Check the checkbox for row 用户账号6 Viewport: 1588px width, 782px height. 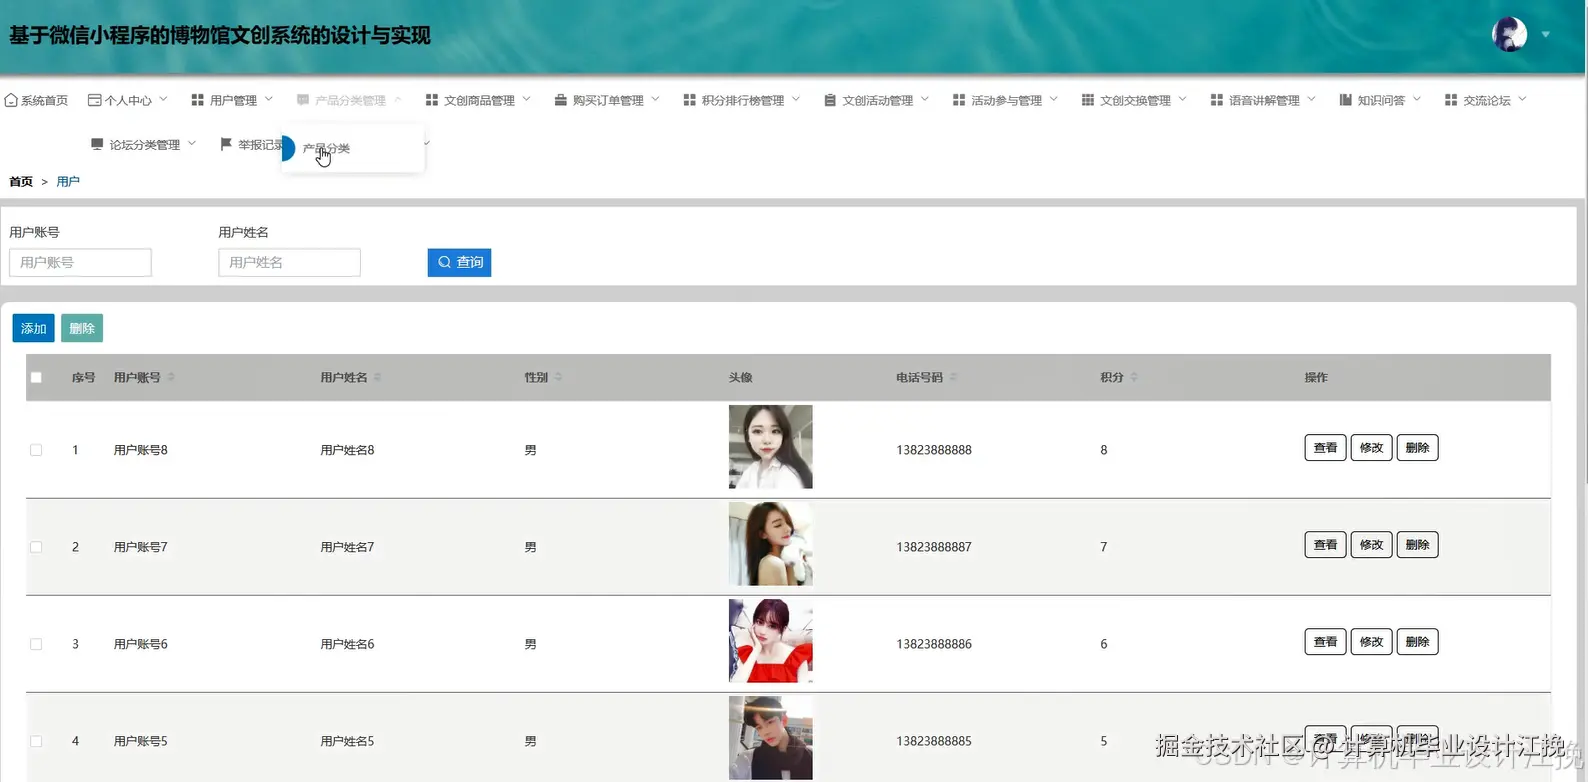[x=36, y=644]
